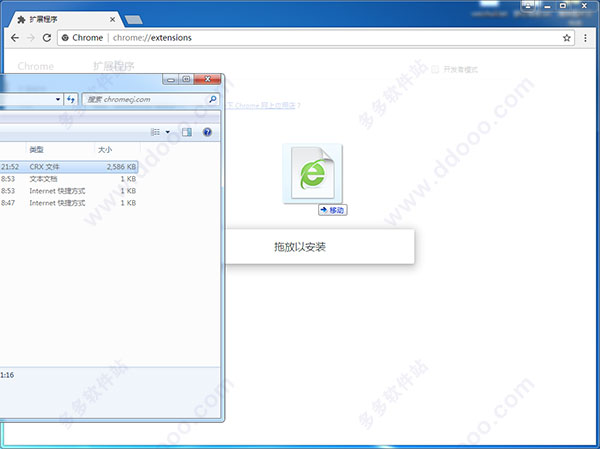This screenshot has height=449, width=600.
Task: Click the dragged CRX file icon
Action: (x=313, y=173)
